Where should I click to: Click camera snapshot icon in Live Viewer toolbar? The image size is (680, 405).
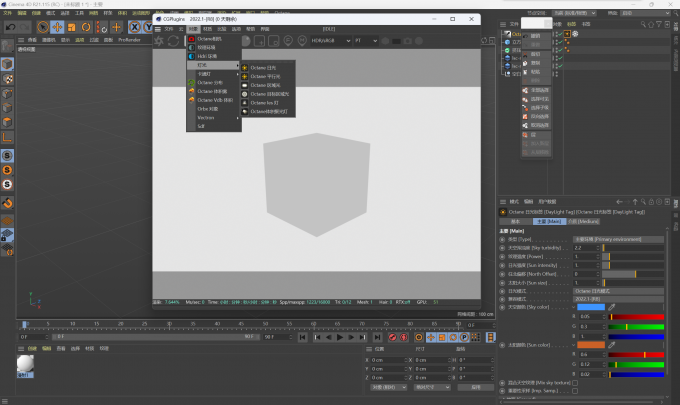408,41
